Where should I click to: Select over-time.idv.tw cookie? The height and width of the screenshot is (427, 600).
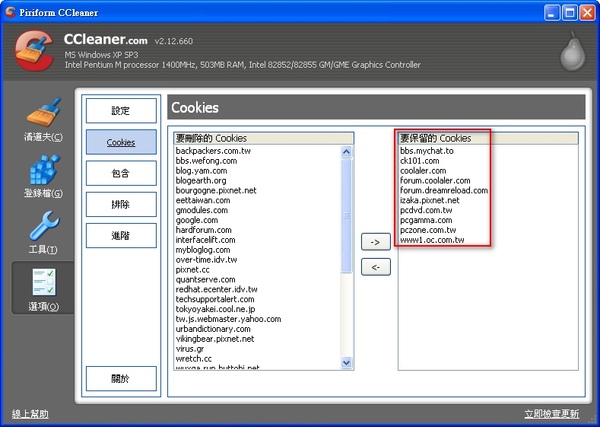click(206, 260)
